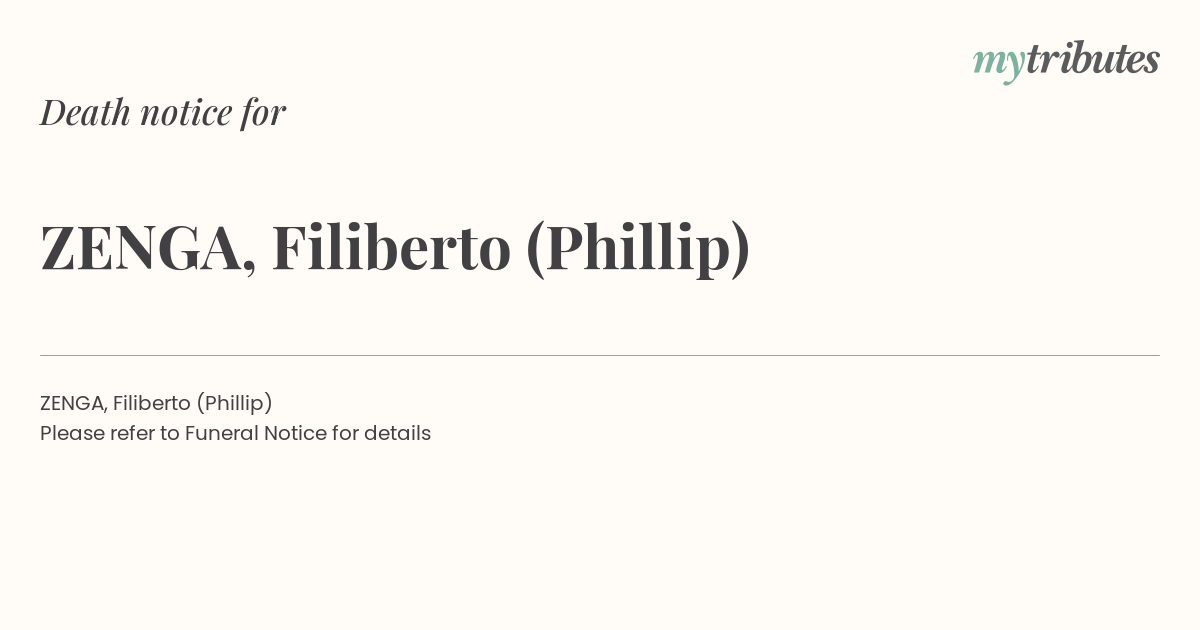Click the green "my" part of the logo
Screen dimensions: 1200x630
[998, 64]
